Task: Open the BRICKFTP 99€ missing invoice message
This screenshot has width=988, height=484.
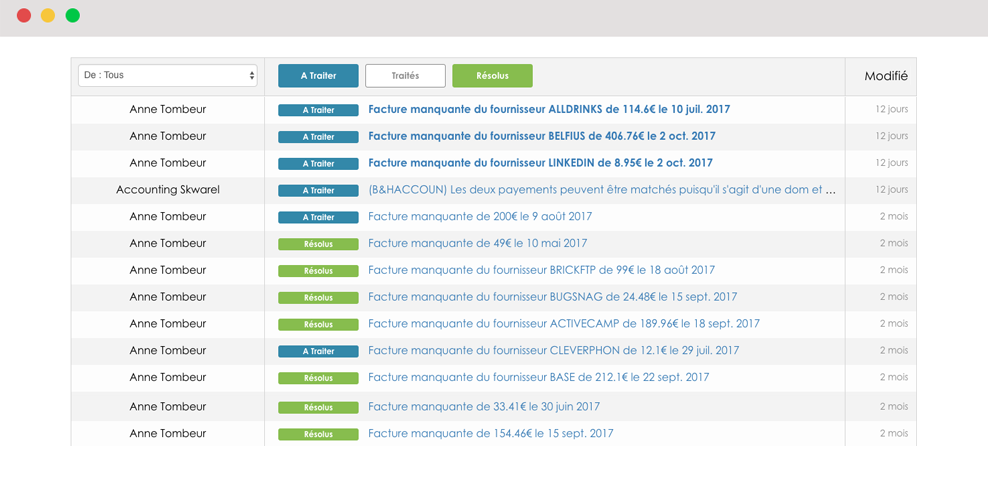Action: 541,270
